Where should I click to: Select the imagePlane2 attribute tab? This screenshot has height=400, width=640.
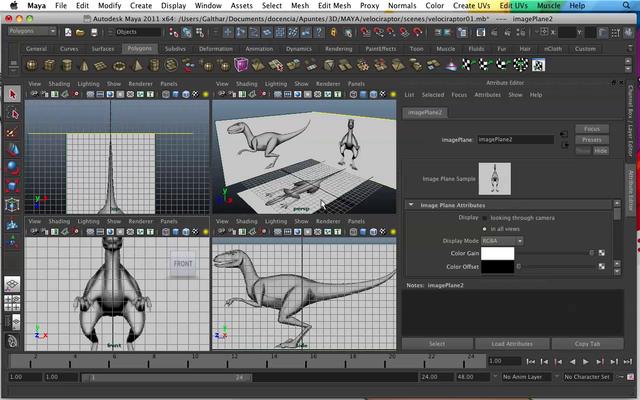coord(425,113)
